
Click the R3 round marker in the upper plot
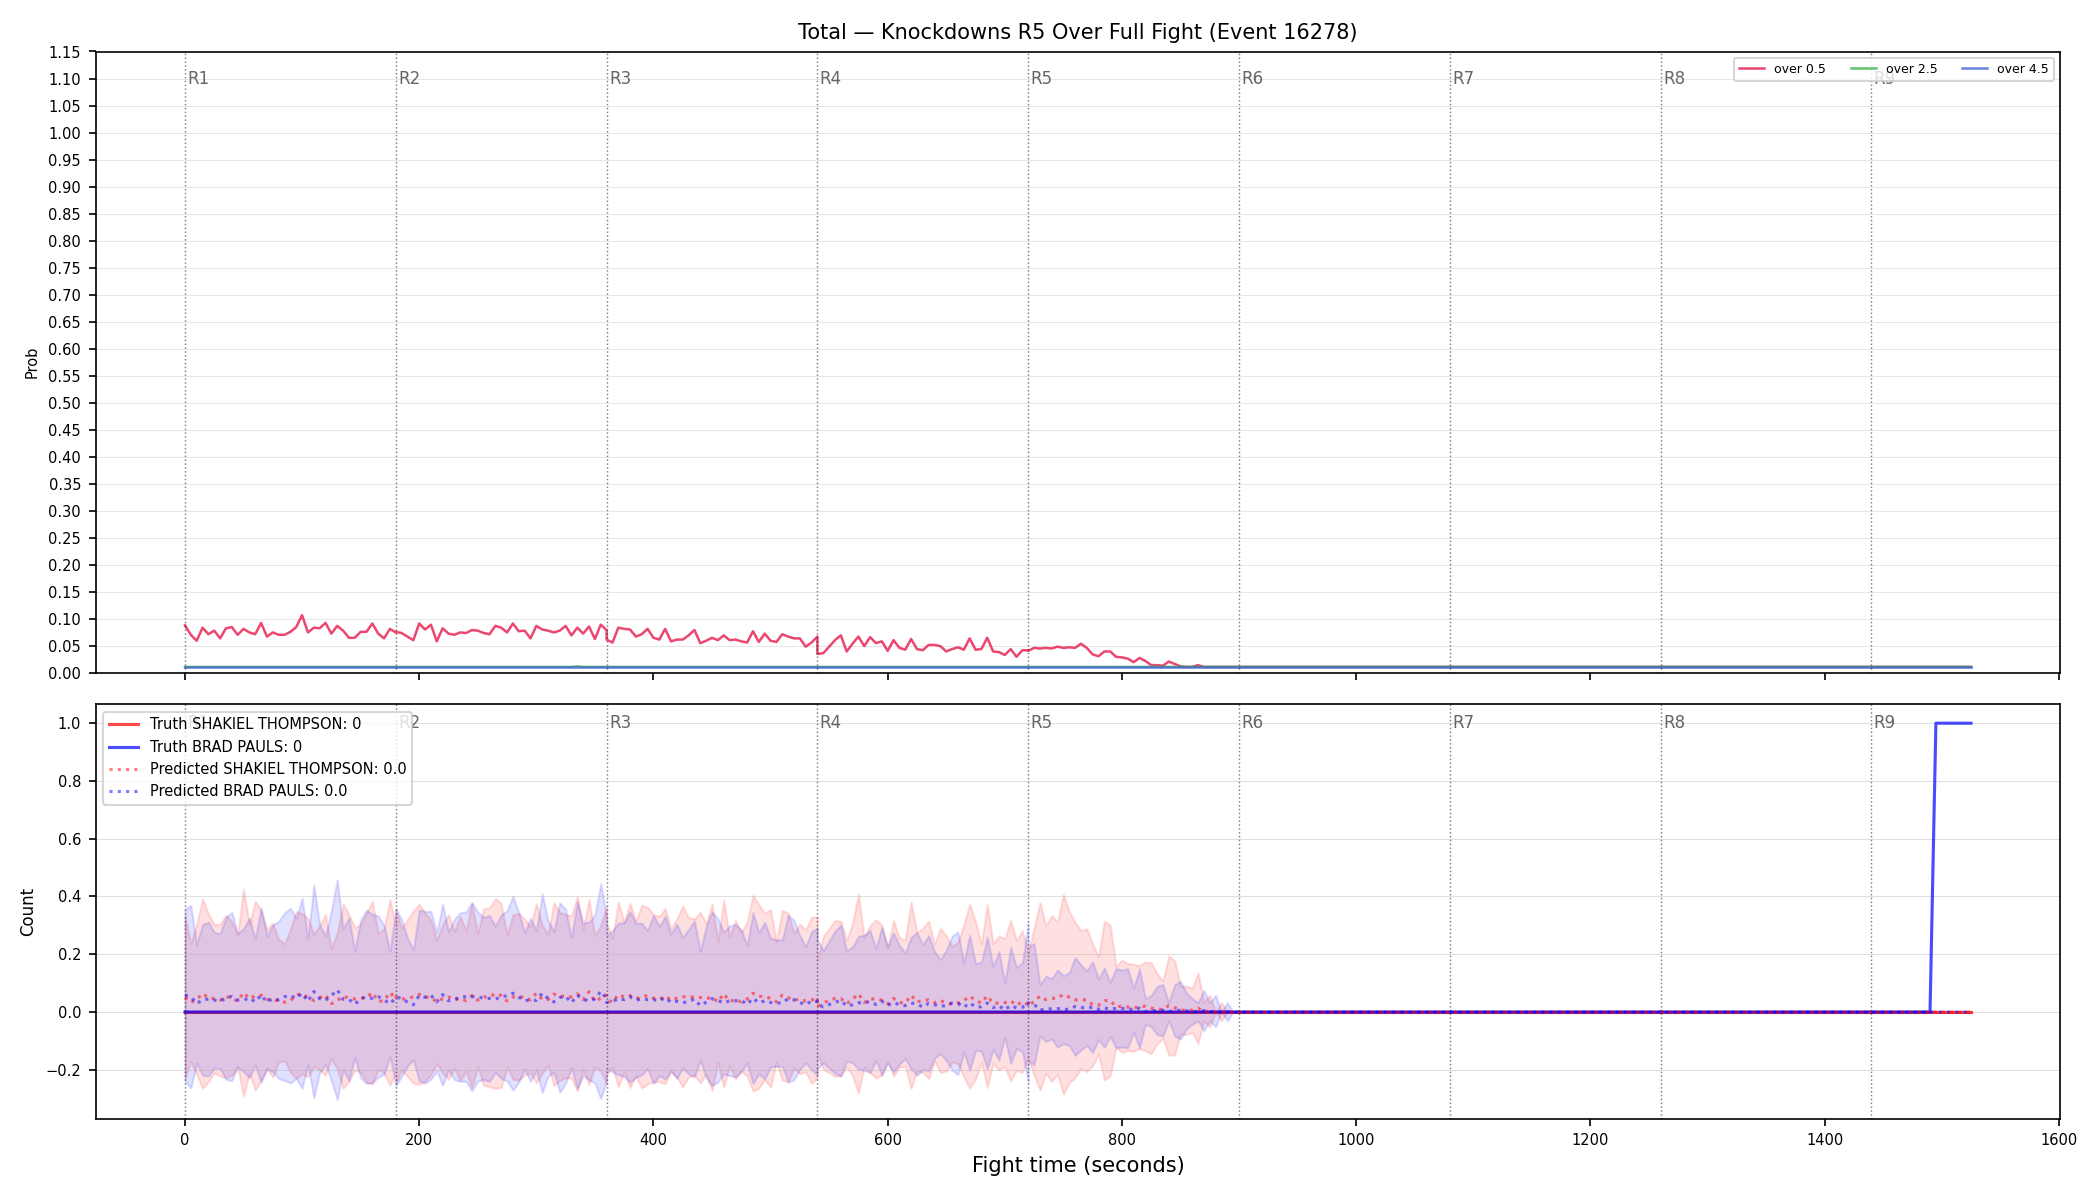[620, 78]
